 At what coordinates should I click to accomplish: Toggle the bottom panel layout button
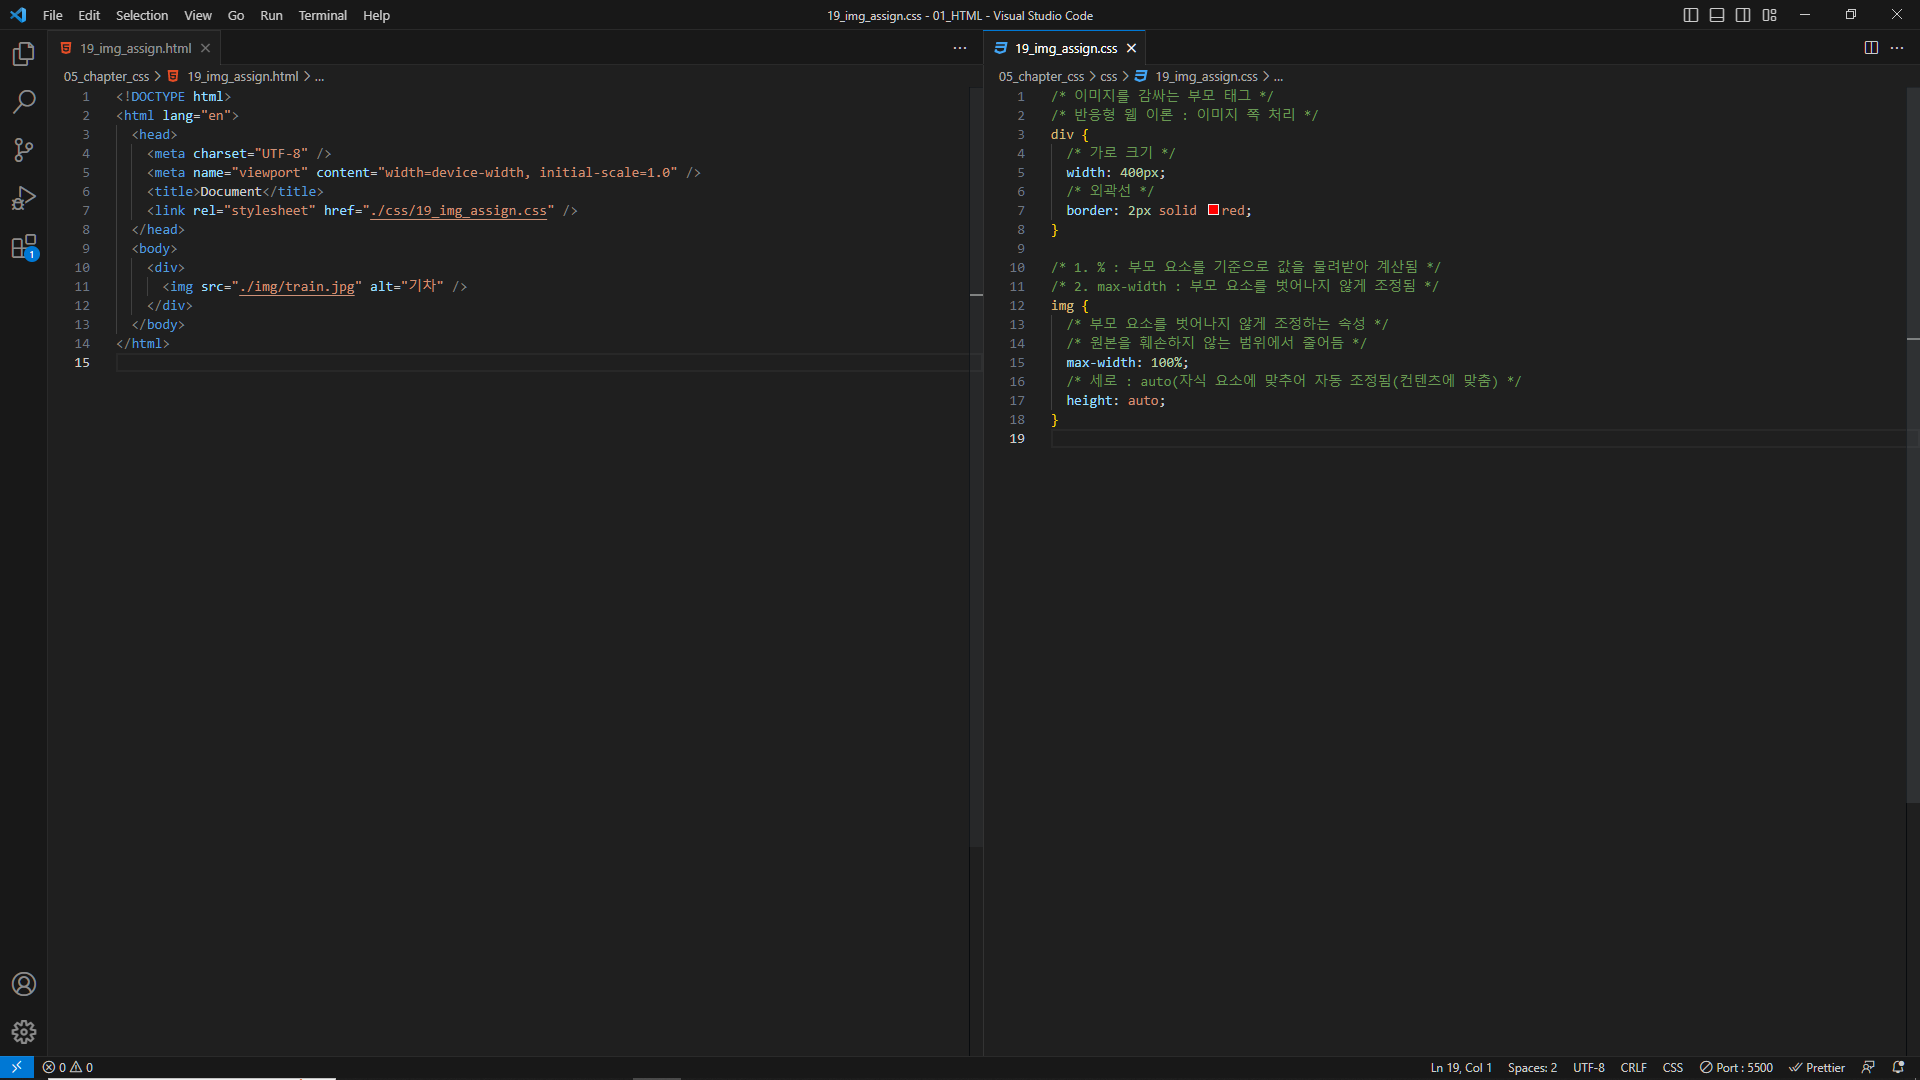click(1717, 15)
